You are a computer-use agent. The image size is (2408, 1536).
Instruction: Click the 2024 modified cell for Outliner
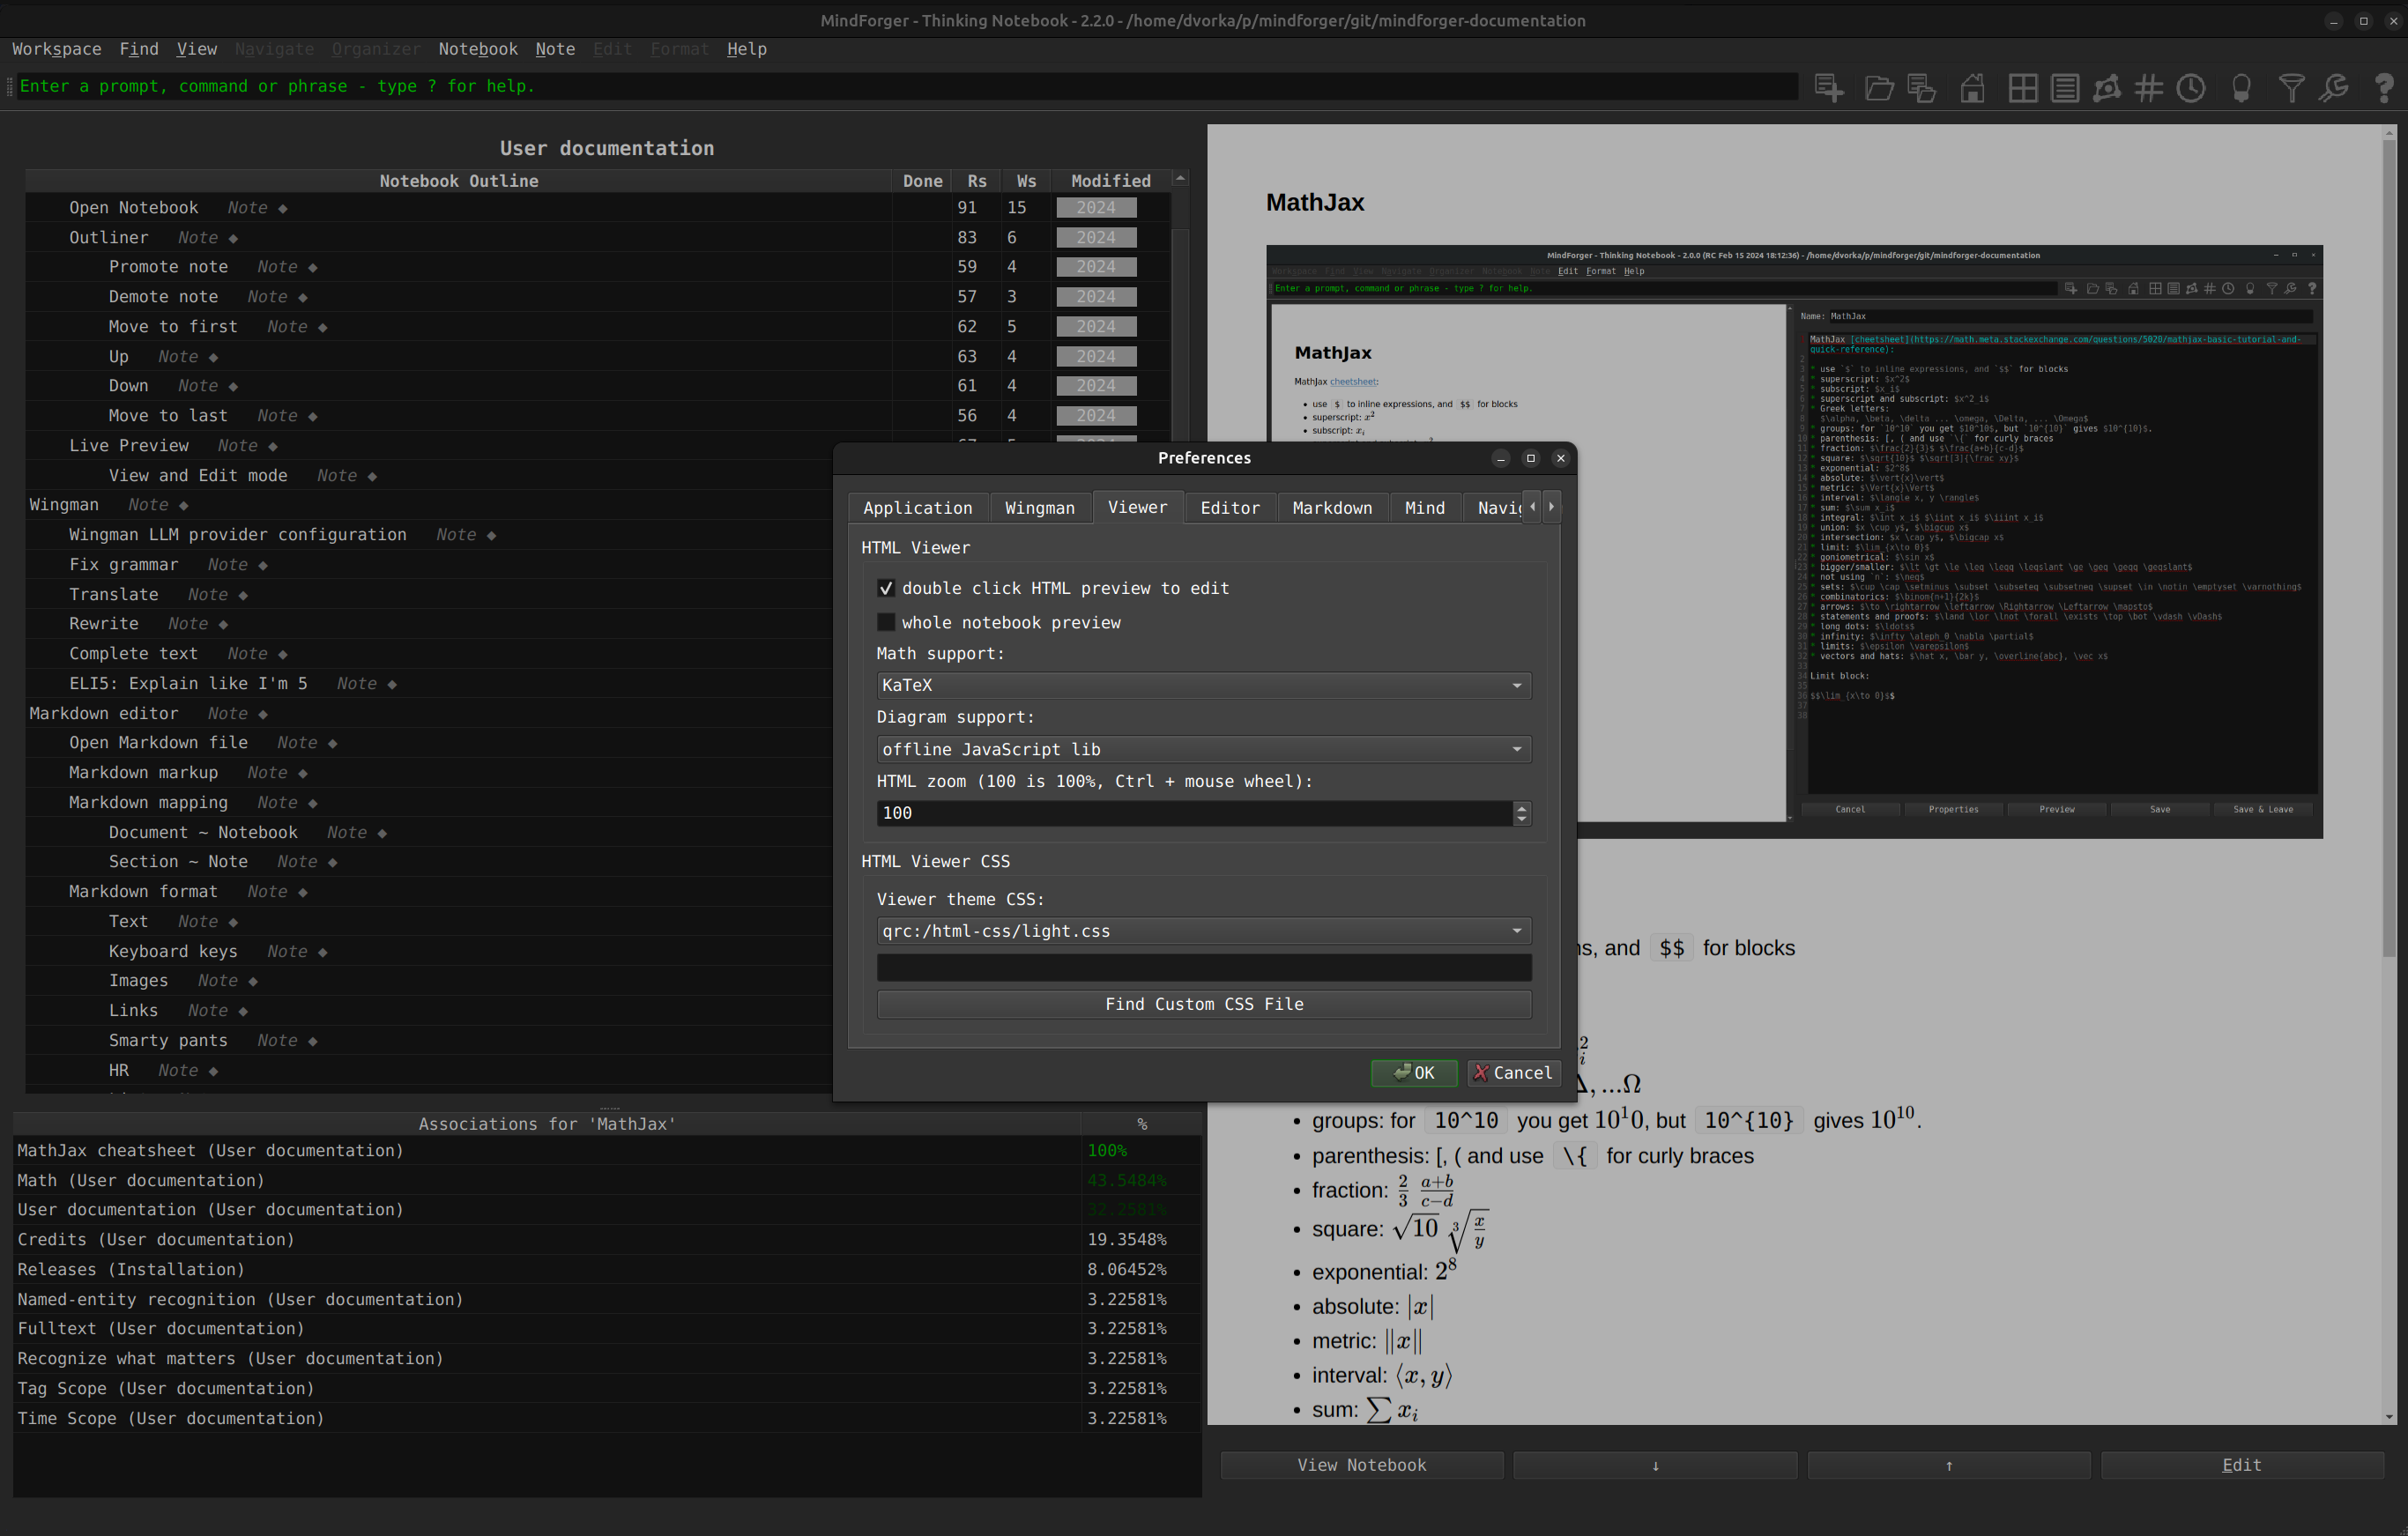coord(1096,238)
